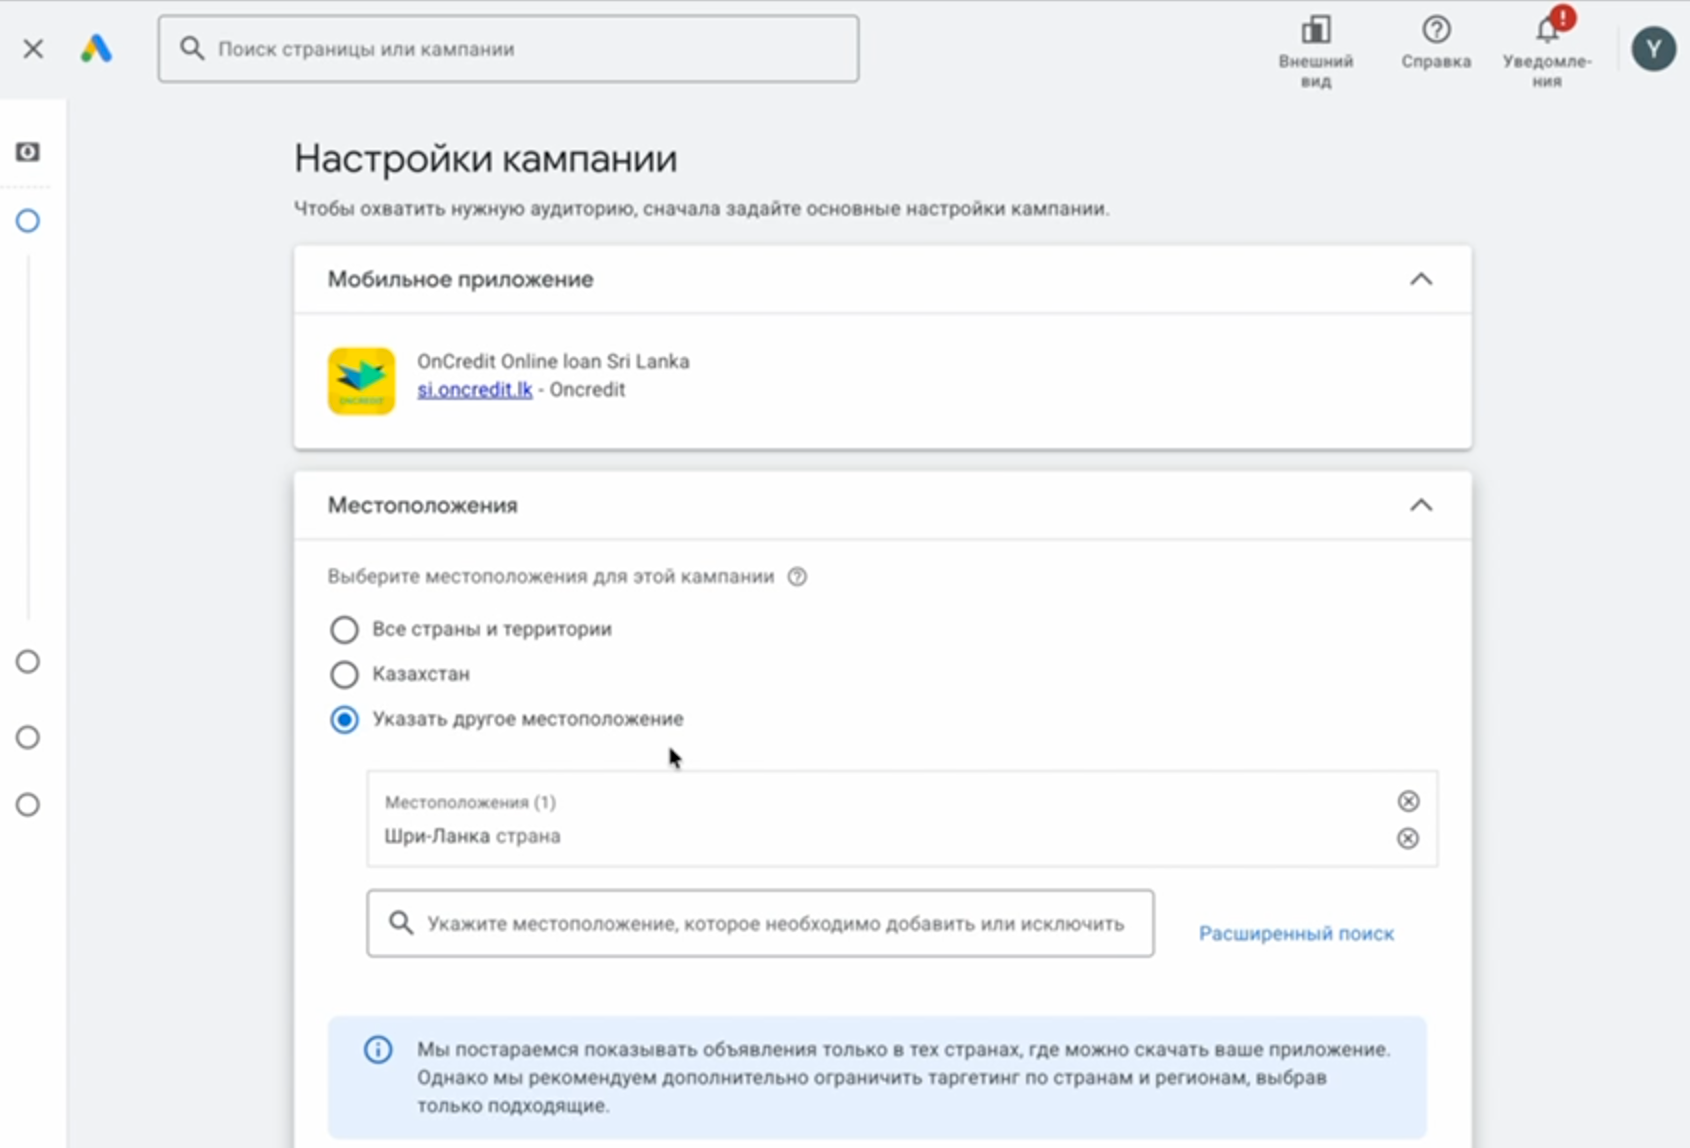
Task: Select Все страны и территории radio option
Action: tap(344, 629)
